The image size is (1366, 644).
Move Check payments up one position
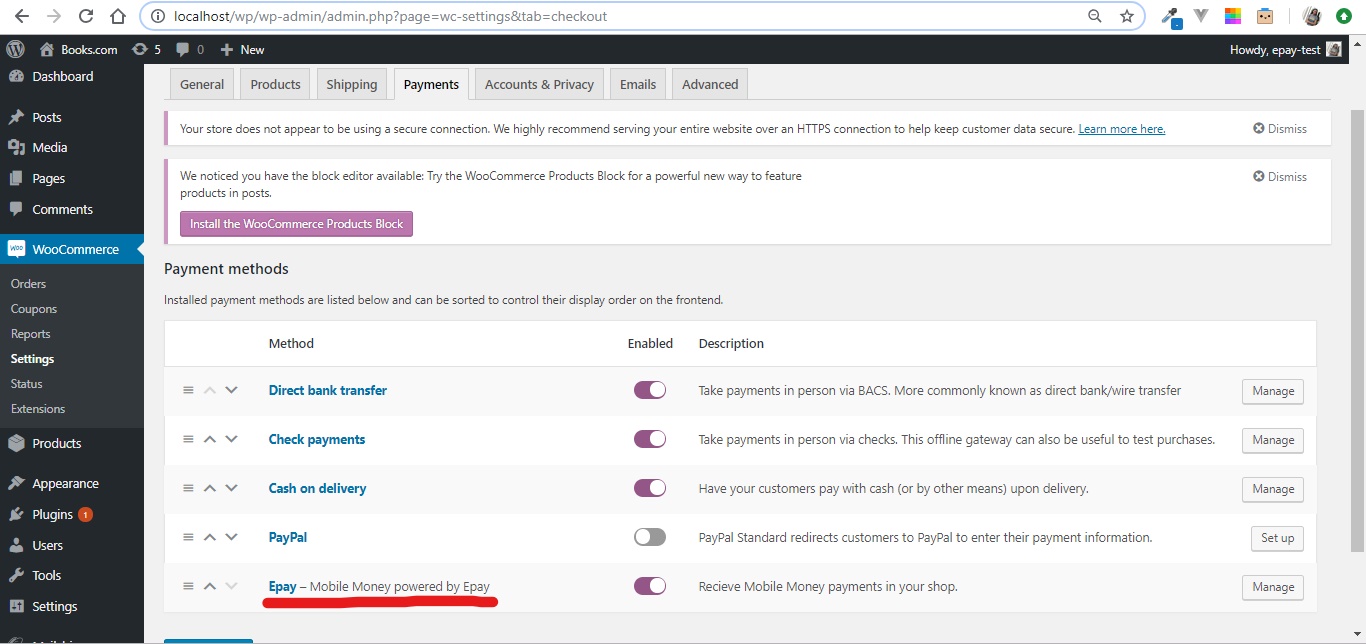click(210, 439)
